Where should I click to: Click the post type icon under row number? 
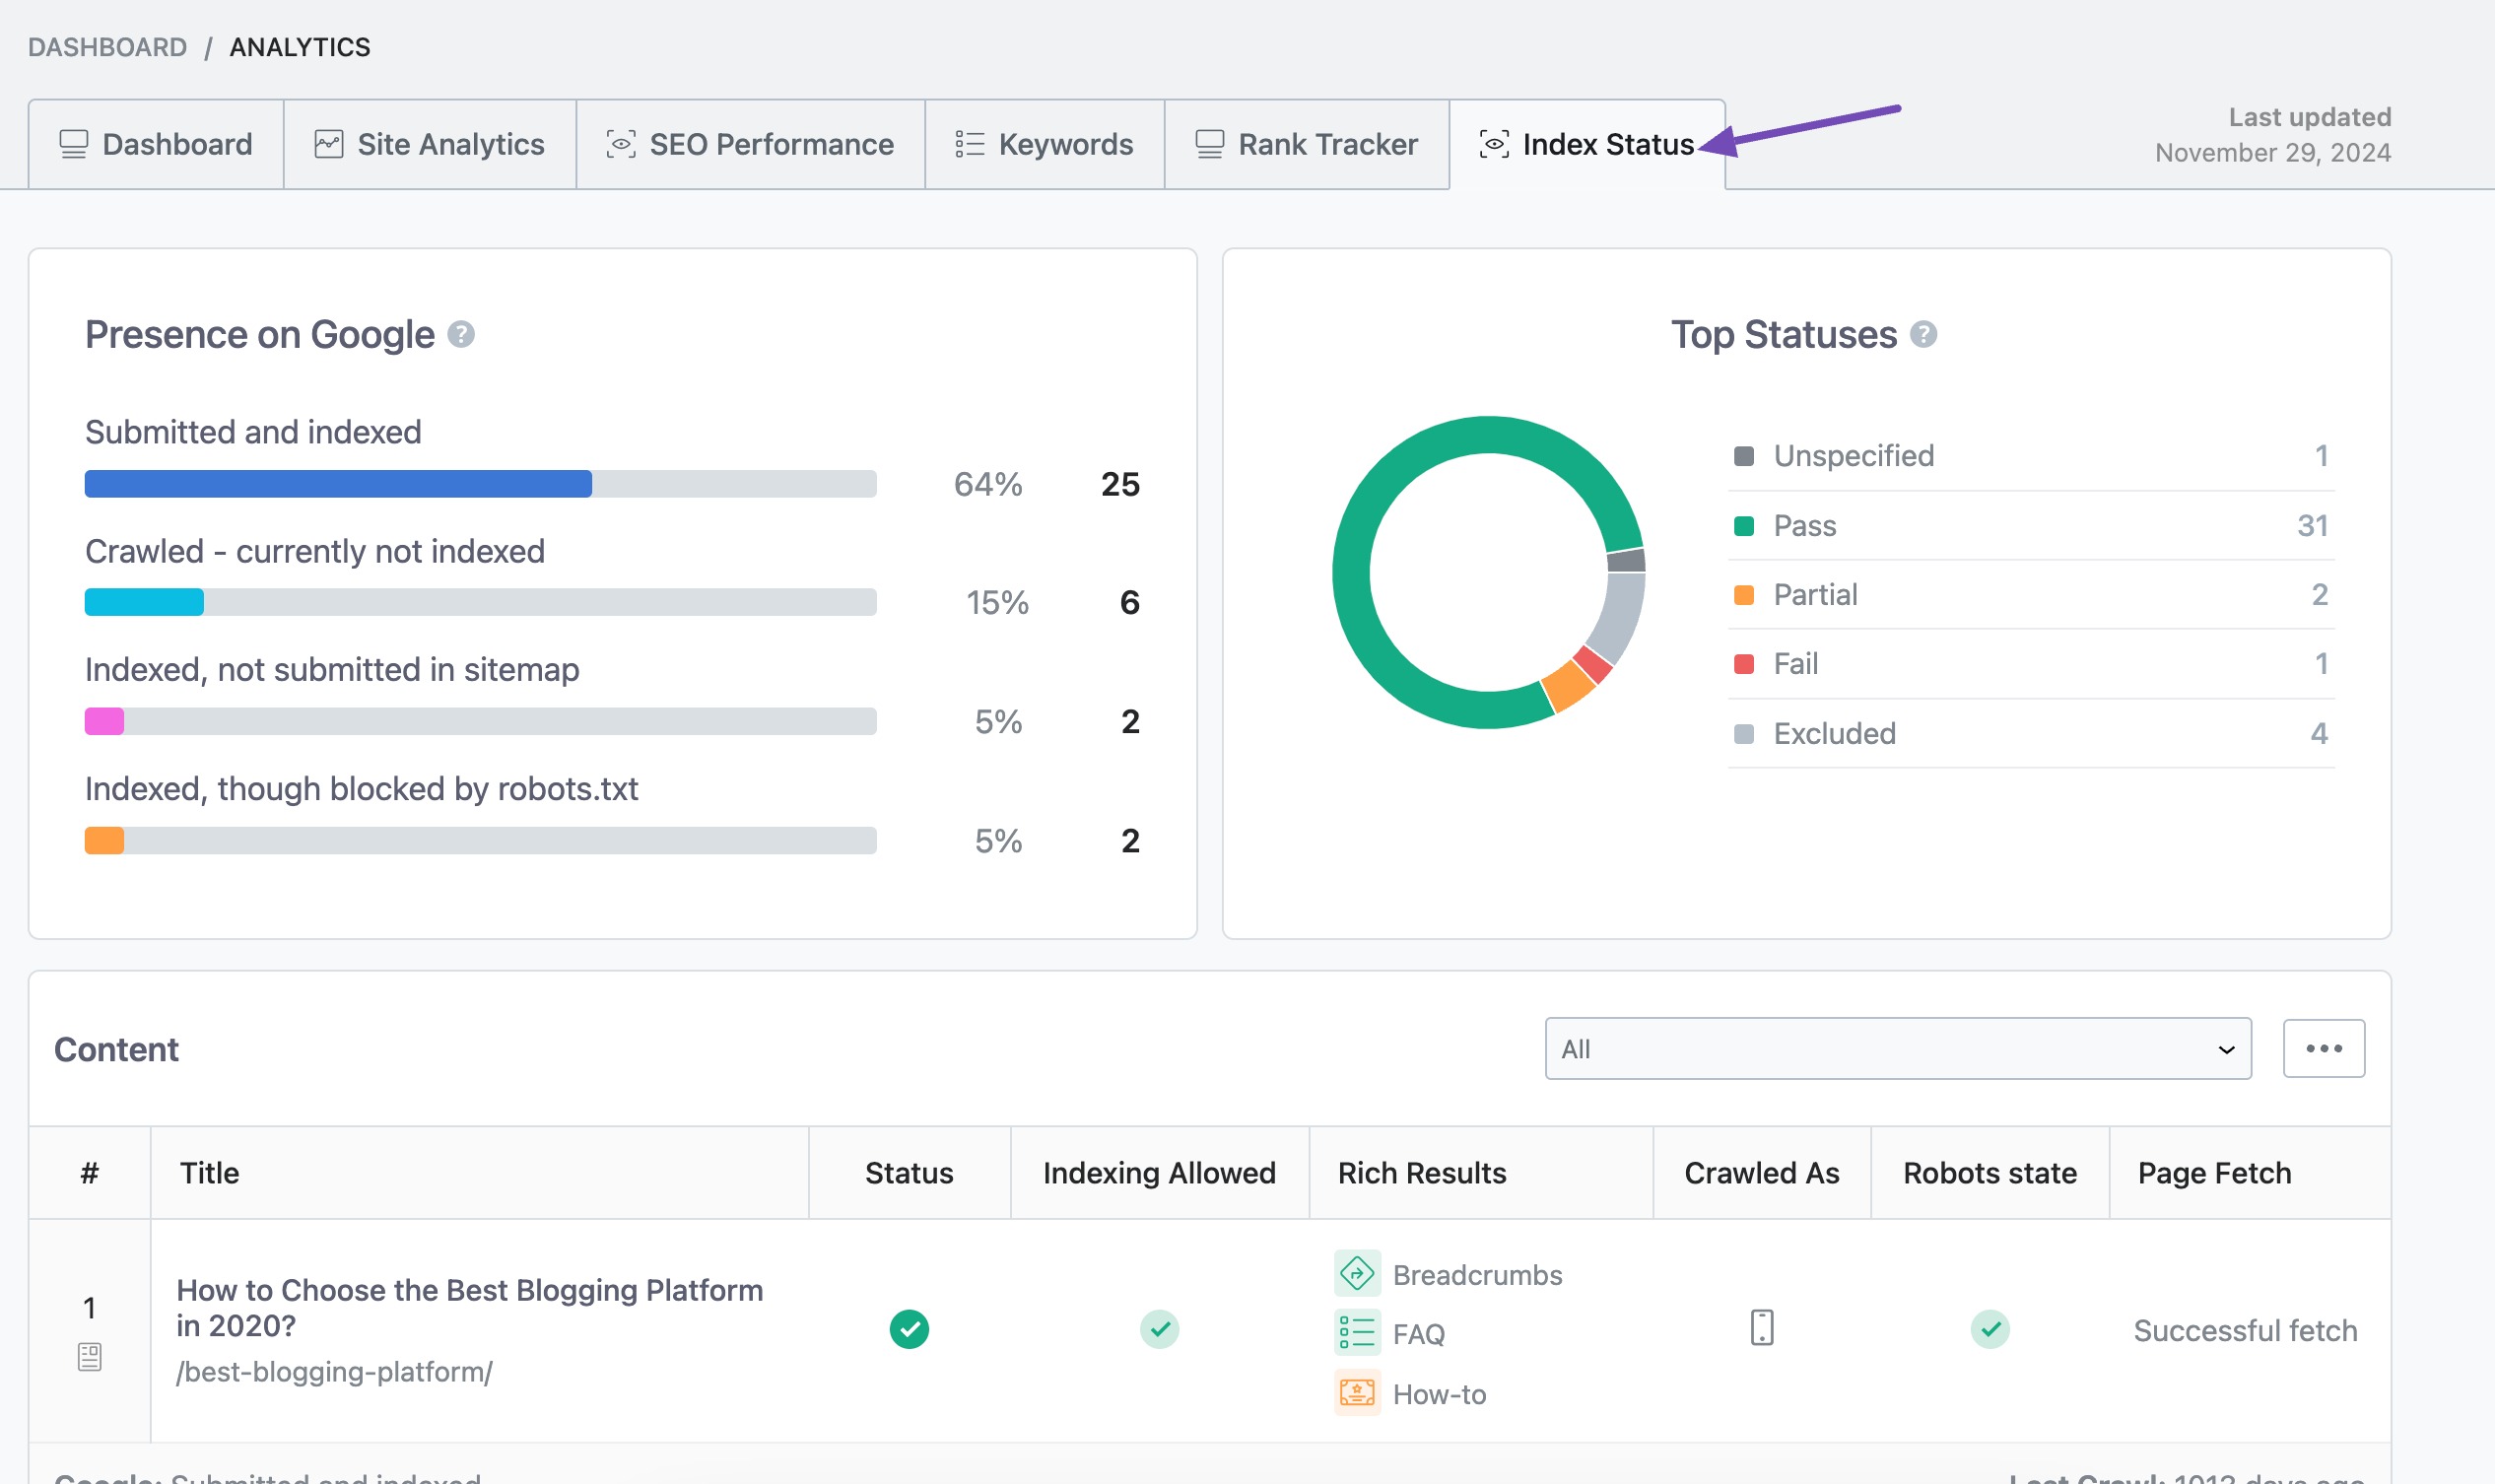point(89,1357)
